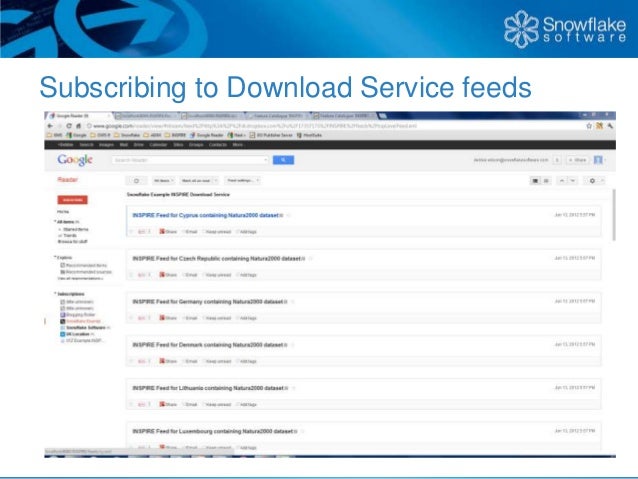
Task: Click the red Subscribe button
Action: tap(72, 200)
